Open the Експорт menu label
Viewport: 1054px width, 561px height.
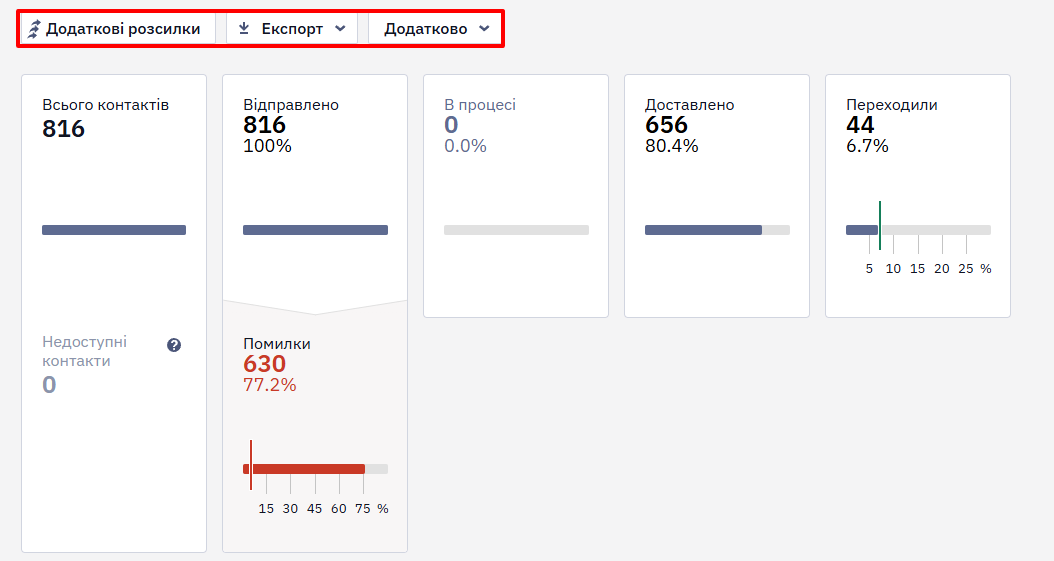click(292, 29)
